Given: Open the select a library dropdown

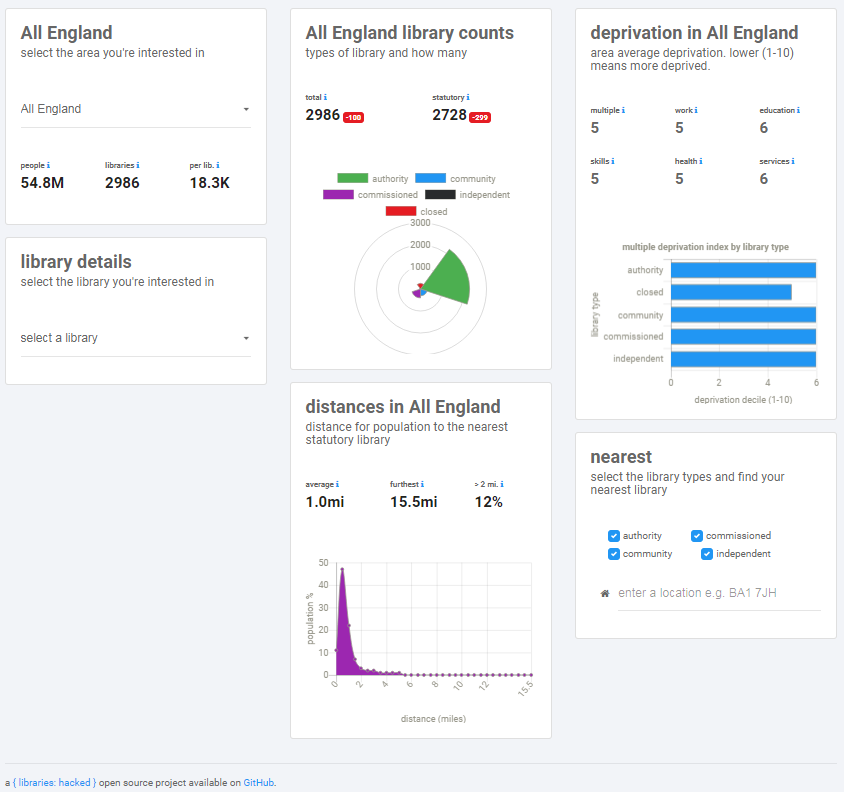Looking at the screenshot, I should click(x=135, y=338).
